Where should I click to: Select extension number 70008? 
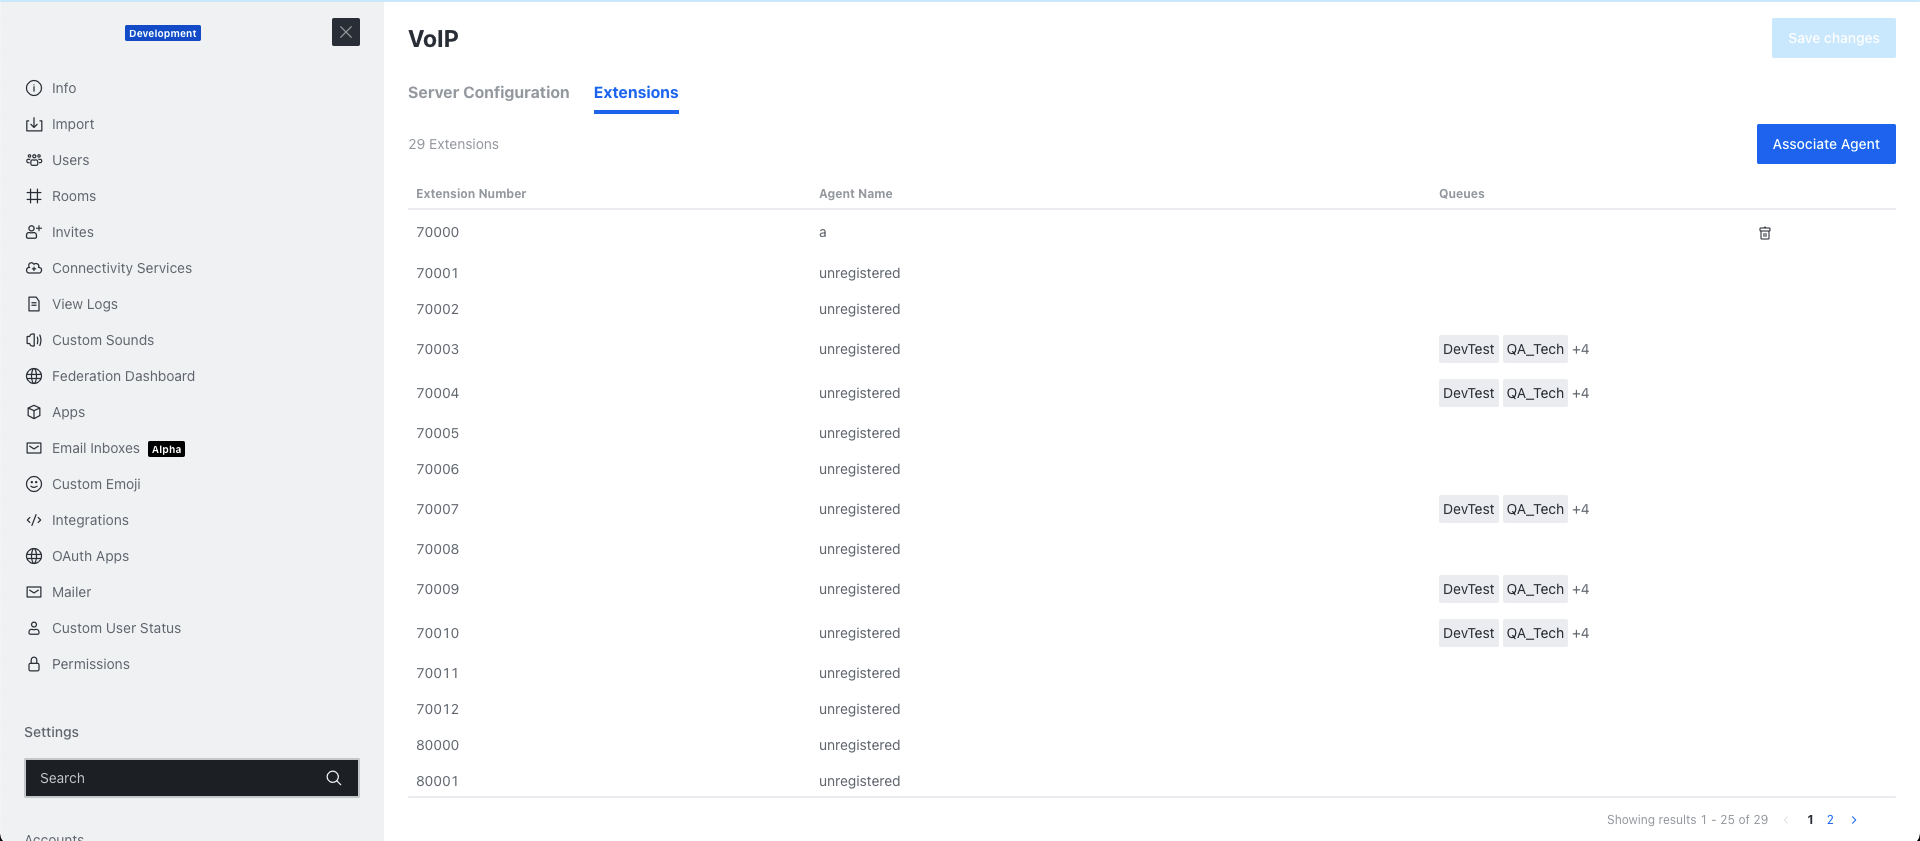437,549
